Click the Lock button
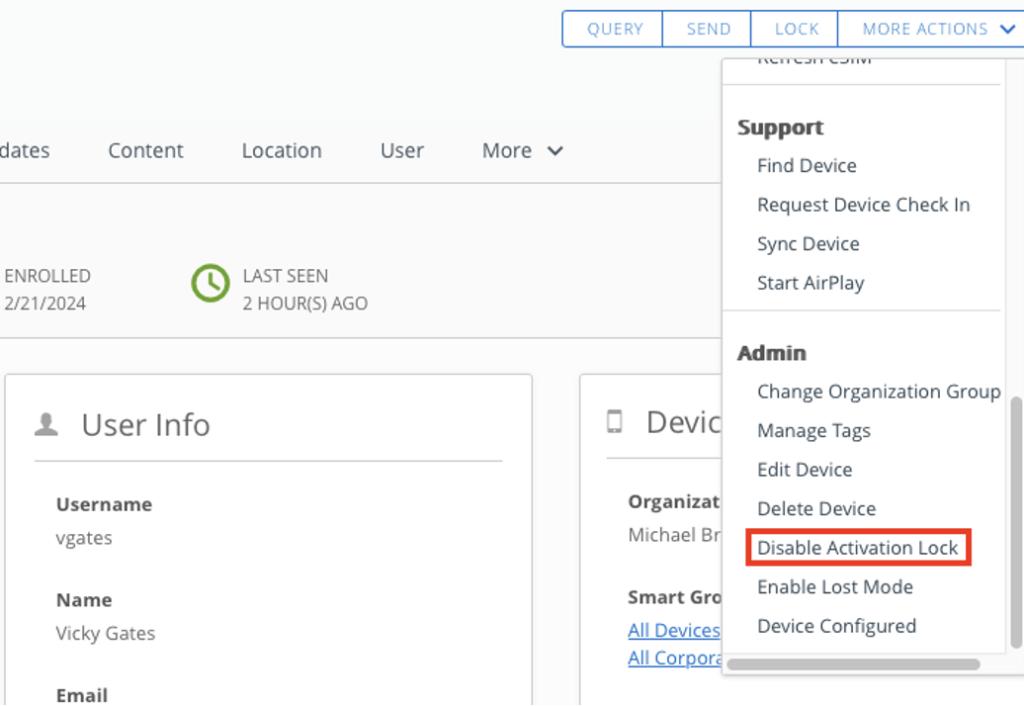Viewport: 1024px width, 706px height. click(796, 29)
